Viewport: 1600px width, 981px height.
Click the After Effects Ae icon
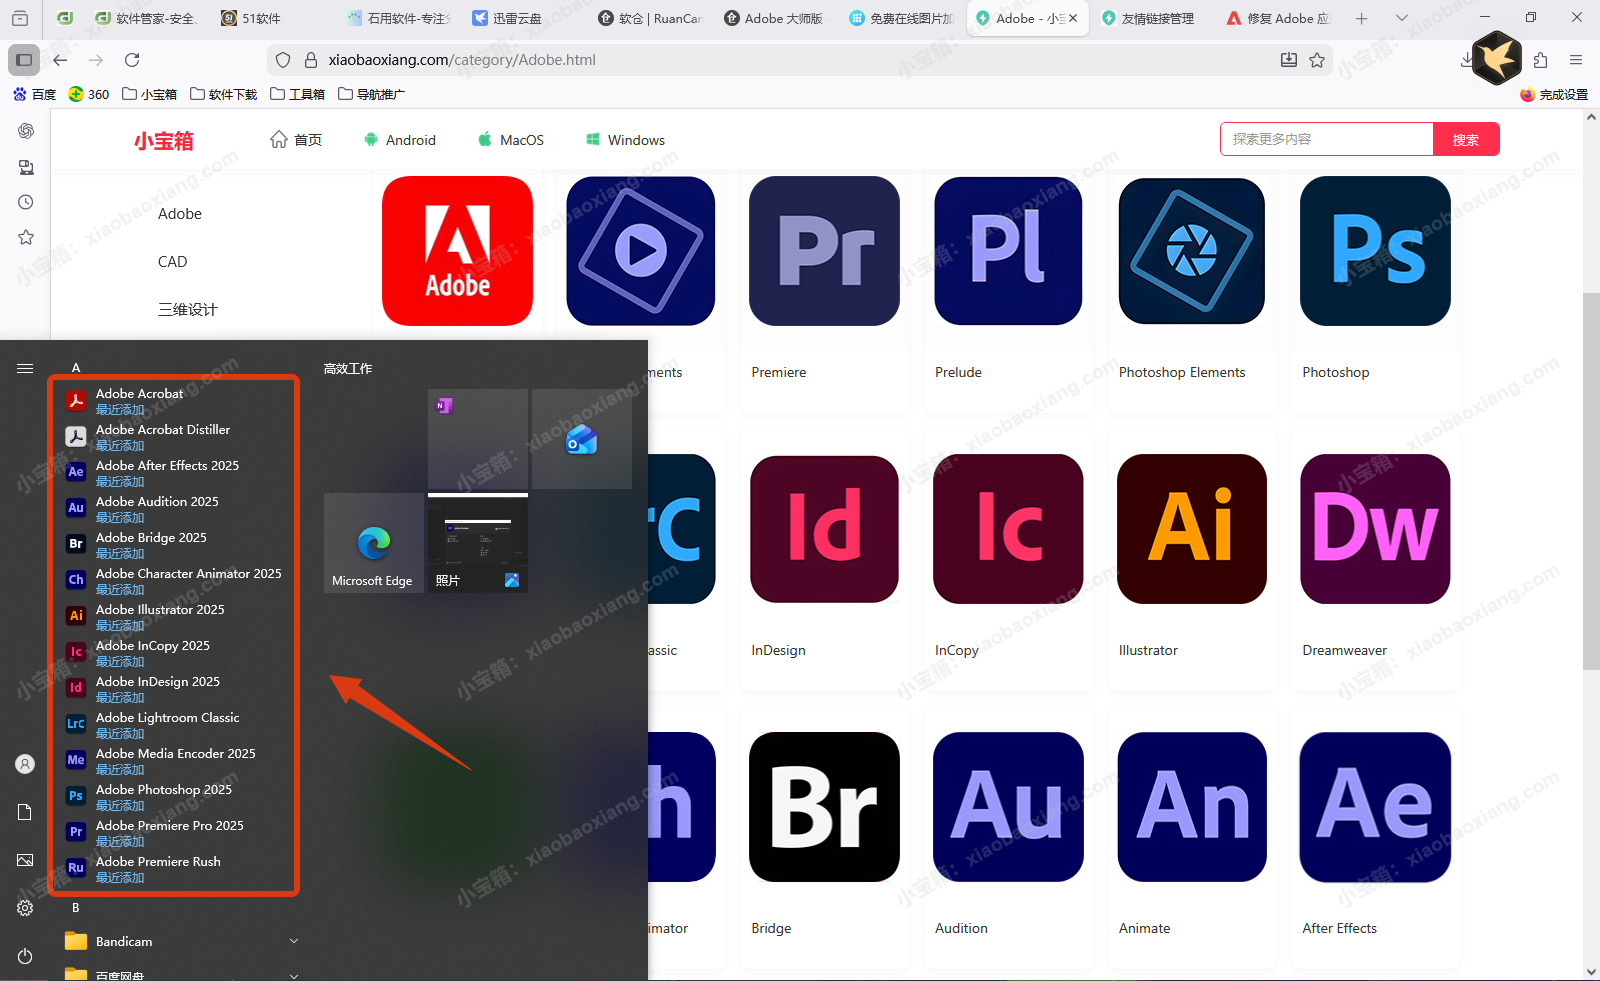tap(1374, 806)
